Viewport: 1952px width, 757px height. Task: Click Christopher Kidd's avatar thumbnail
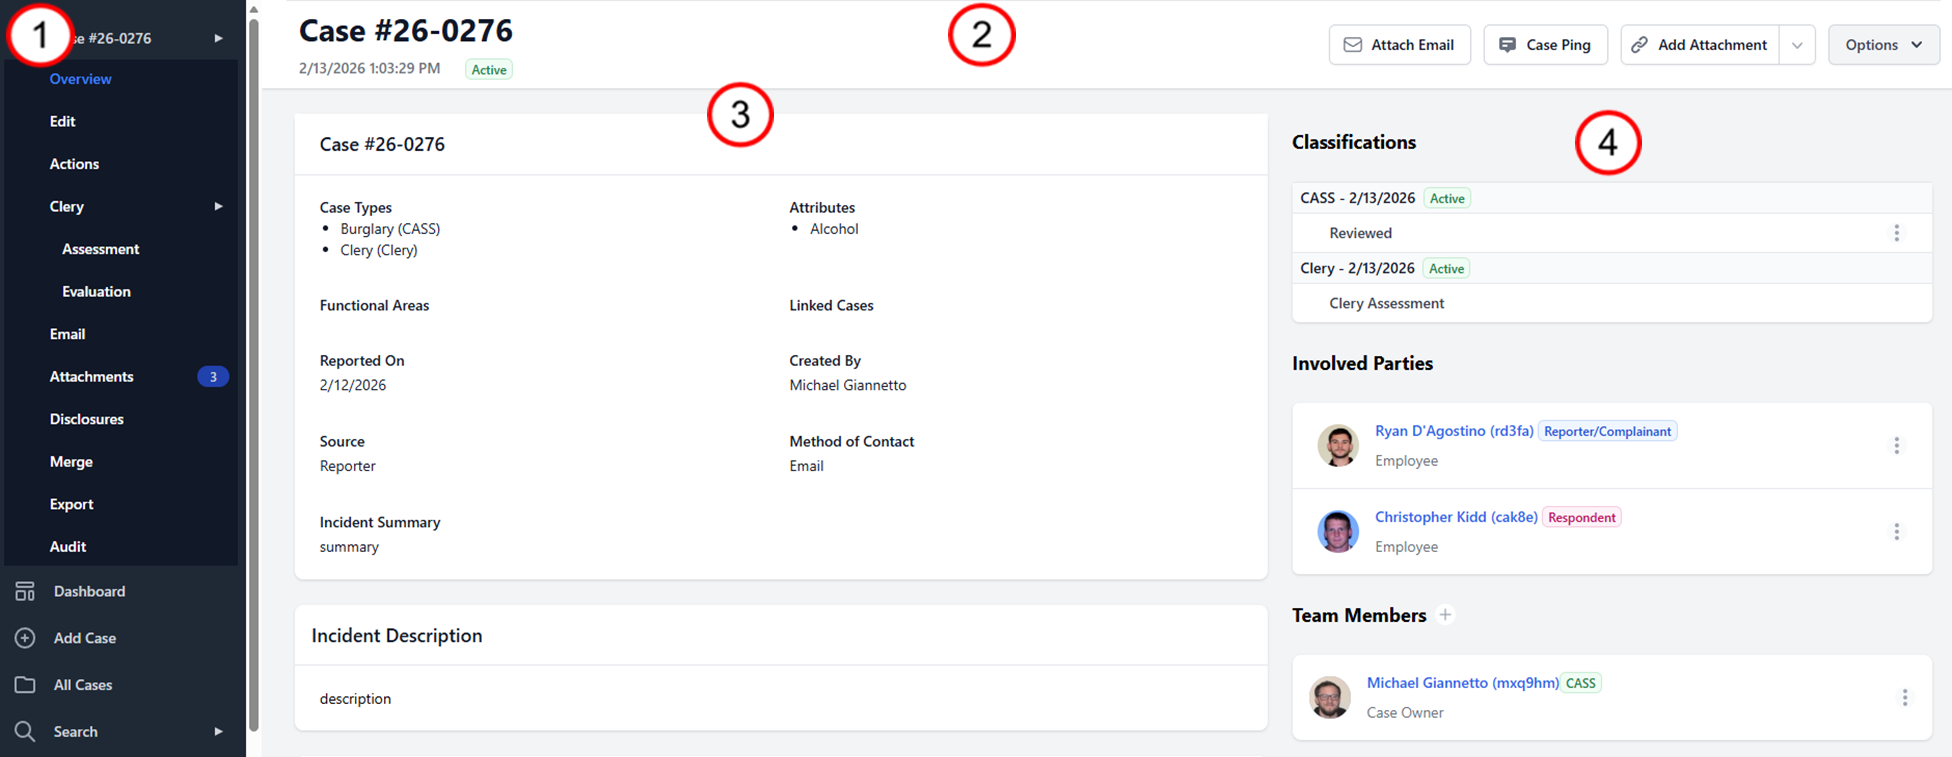pos(1338,531)
